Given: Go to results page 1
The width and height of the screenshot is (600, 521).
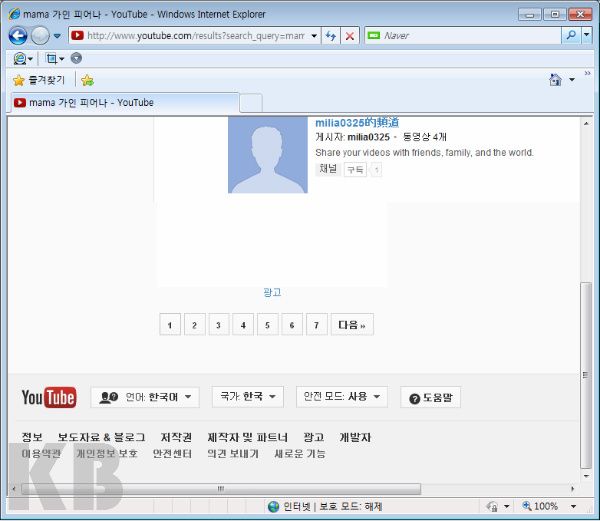Looking at the screenshot, I should (x=170, y=325).
